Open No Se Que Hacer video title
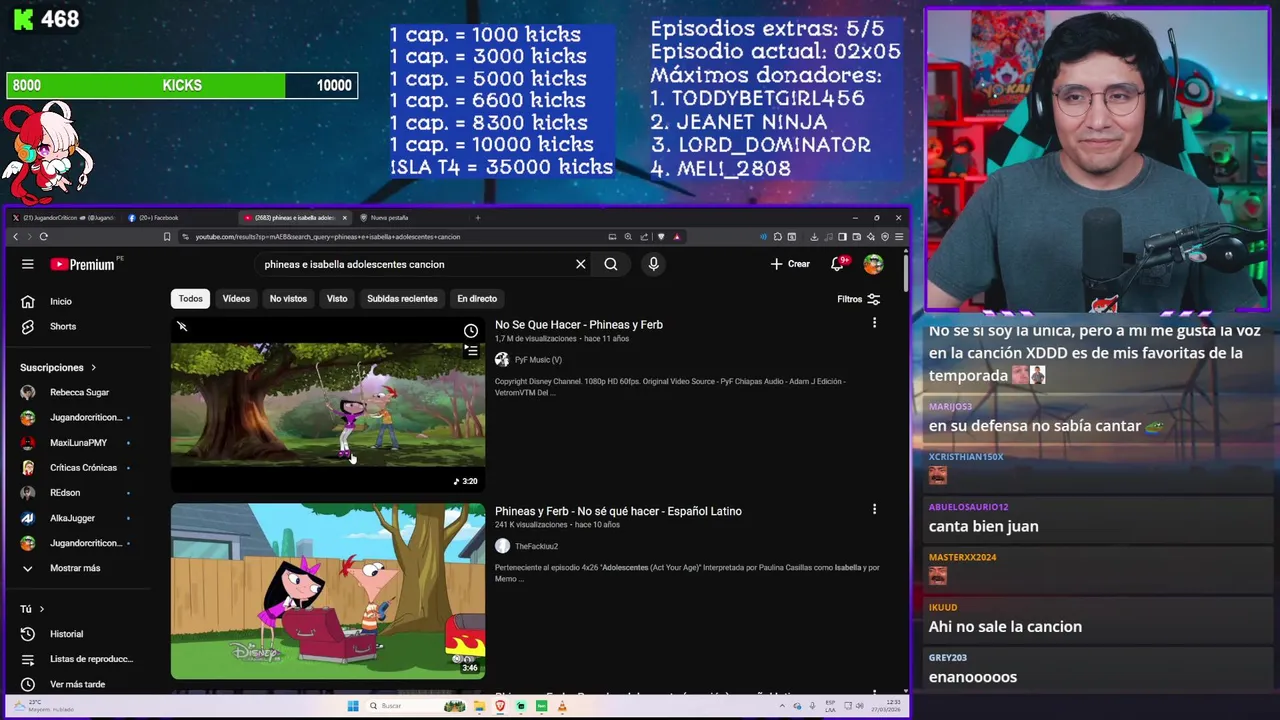This screenshot has height=720, width=1280. 579,324
